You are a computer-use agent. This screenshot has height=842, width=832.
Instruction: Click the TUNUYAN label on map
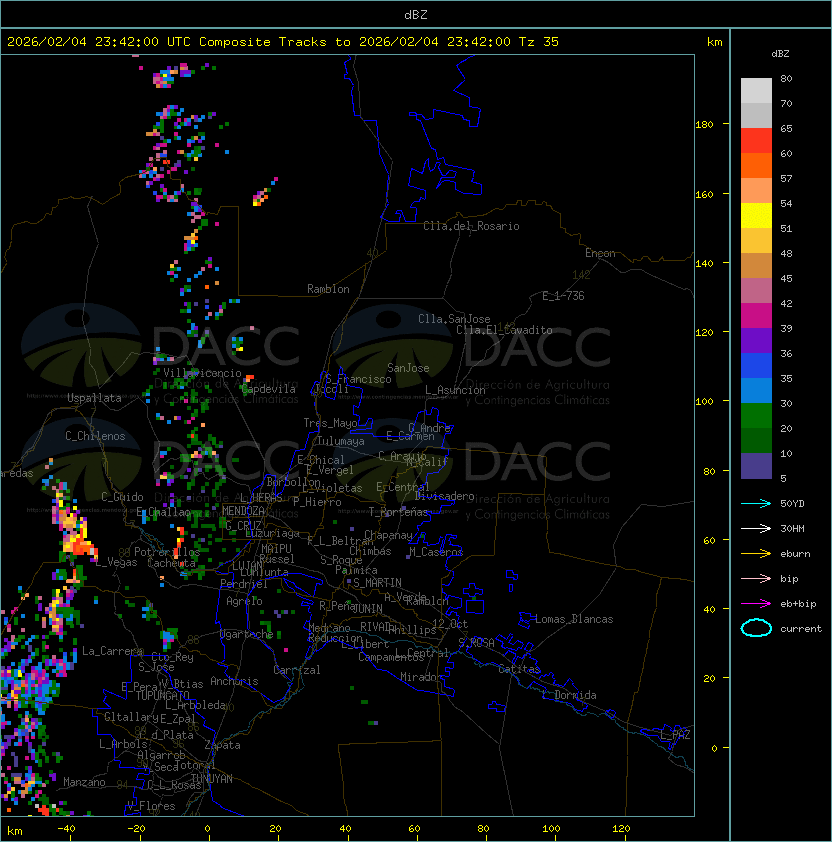(x=212, y=779)
